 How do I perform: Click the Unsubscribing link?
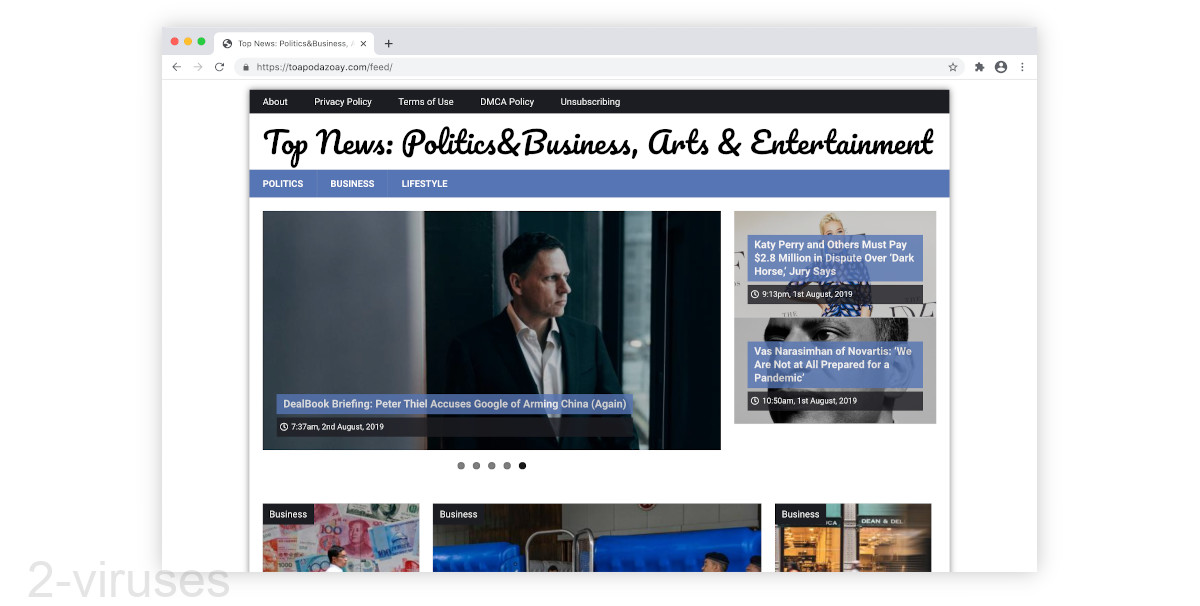click(589, 101)
